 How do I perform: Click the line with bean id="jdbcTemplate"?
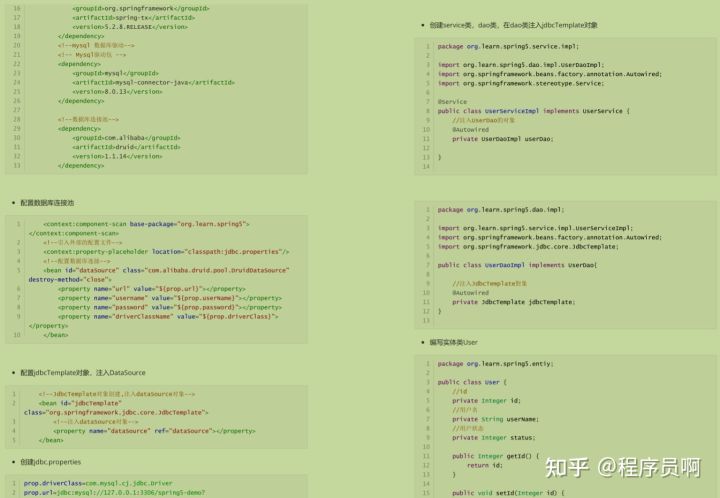80,403
